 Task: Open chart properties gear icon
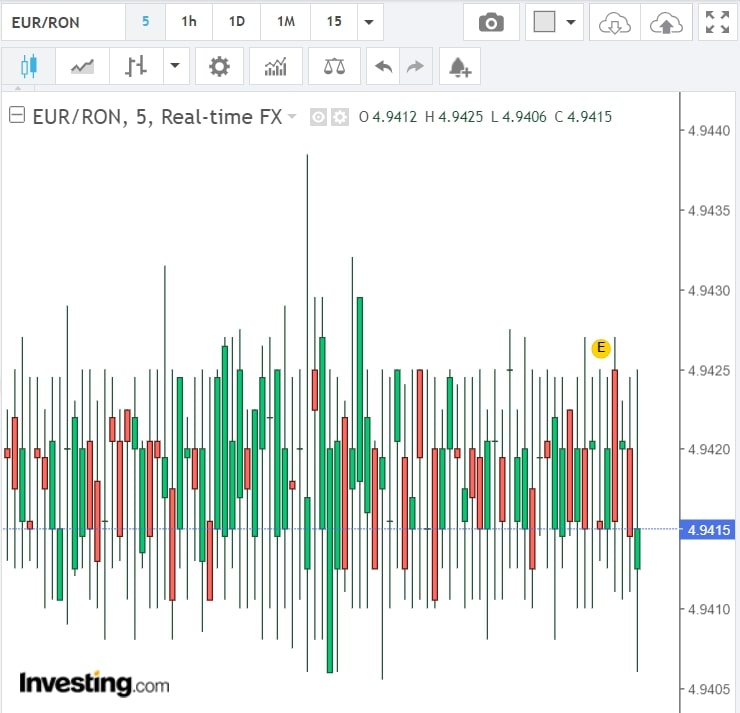219,67
